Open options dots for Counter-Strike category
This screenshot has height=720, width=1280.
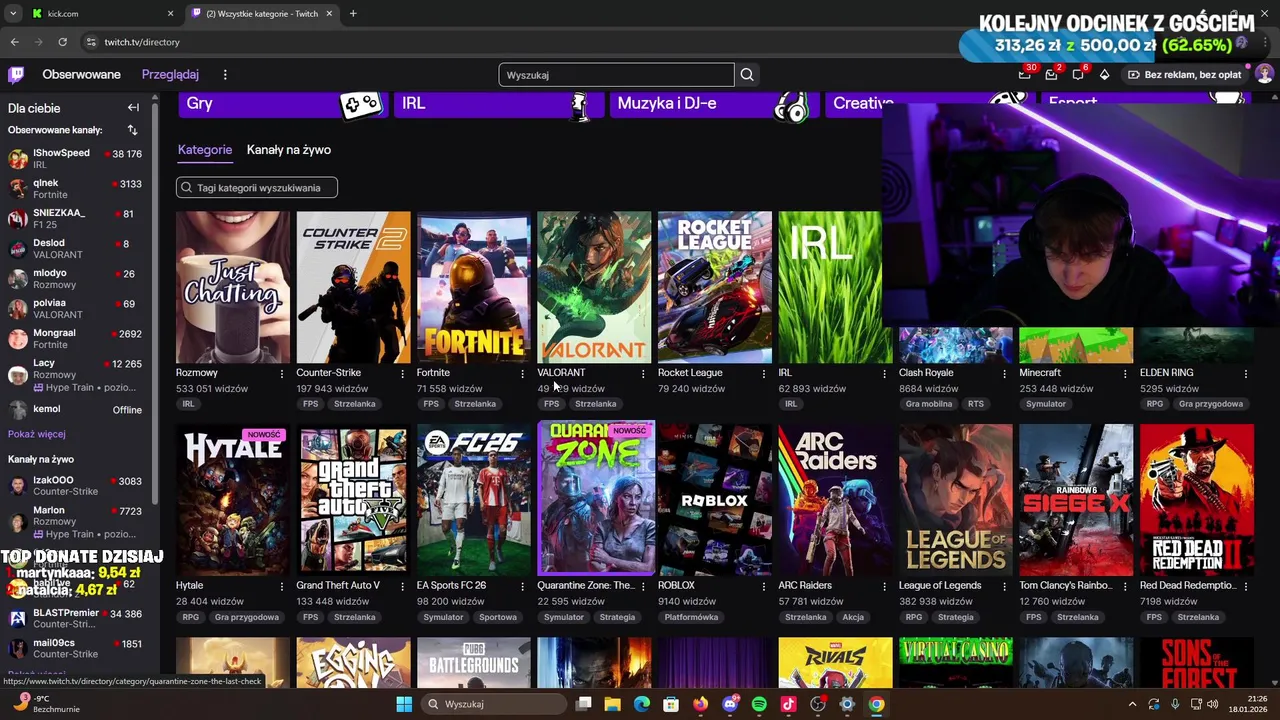point(402,373)
